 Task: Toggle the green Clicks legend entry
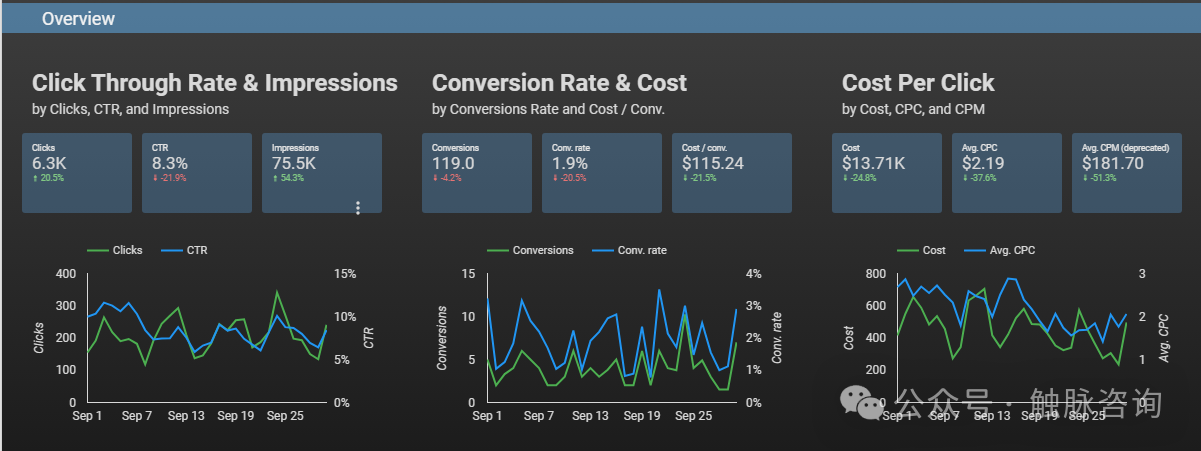pyautogui.click(x=115, y=250)
